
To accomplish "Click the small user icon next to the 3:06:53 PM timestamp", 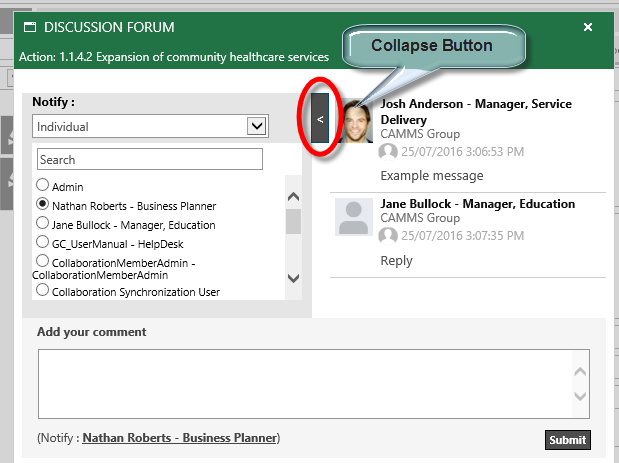I will (388, 152).
